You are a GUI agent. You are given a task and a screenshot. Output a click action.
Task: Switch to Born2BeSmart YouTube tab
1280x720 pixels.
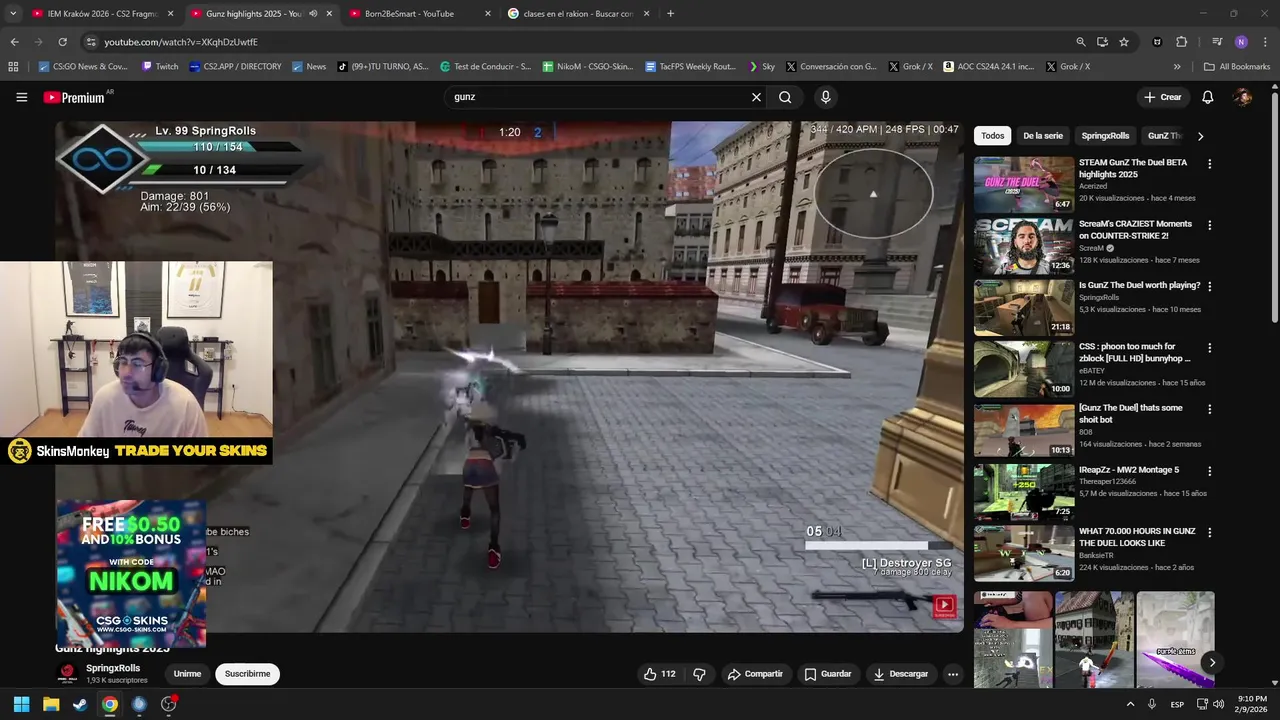[x=420, y=14]
